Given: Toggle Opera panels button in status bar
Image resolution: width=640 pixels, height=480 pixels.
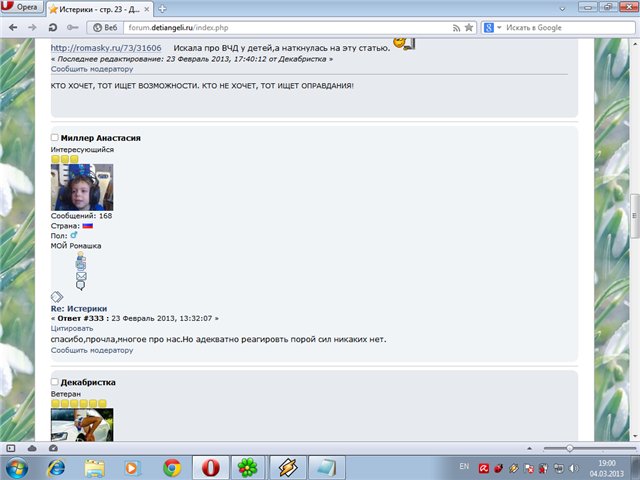Looking at the screenshot, I should click(11, 448).
